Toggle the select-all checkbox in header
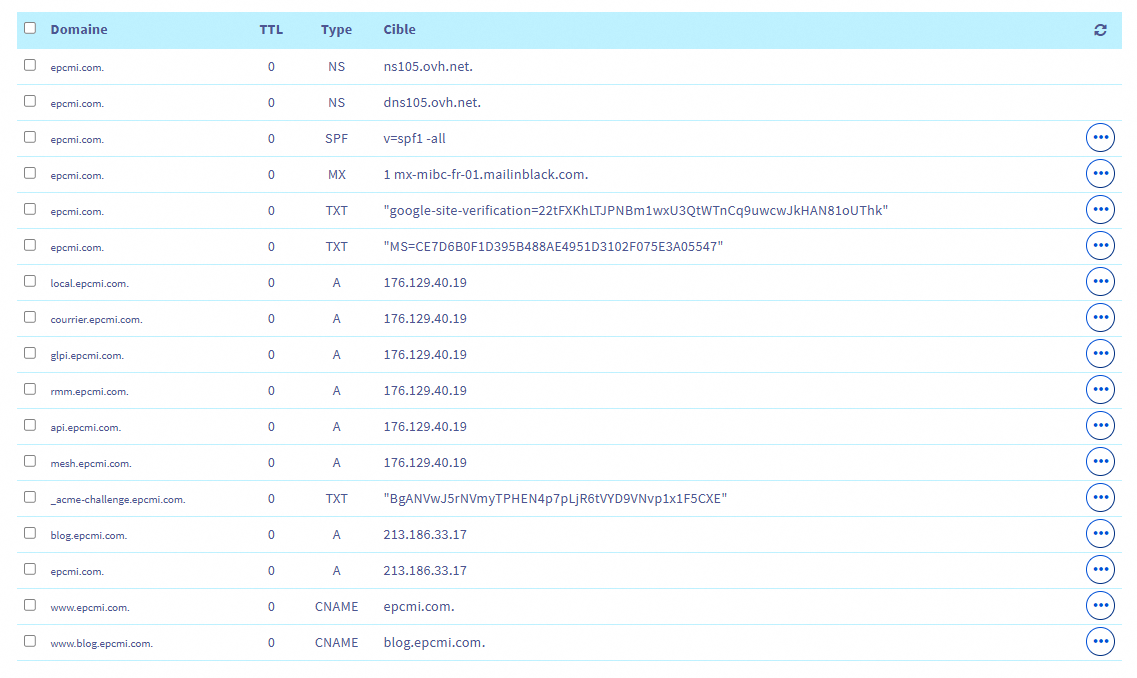This screenshot has height=678, width=1137. tap(30, 28)
